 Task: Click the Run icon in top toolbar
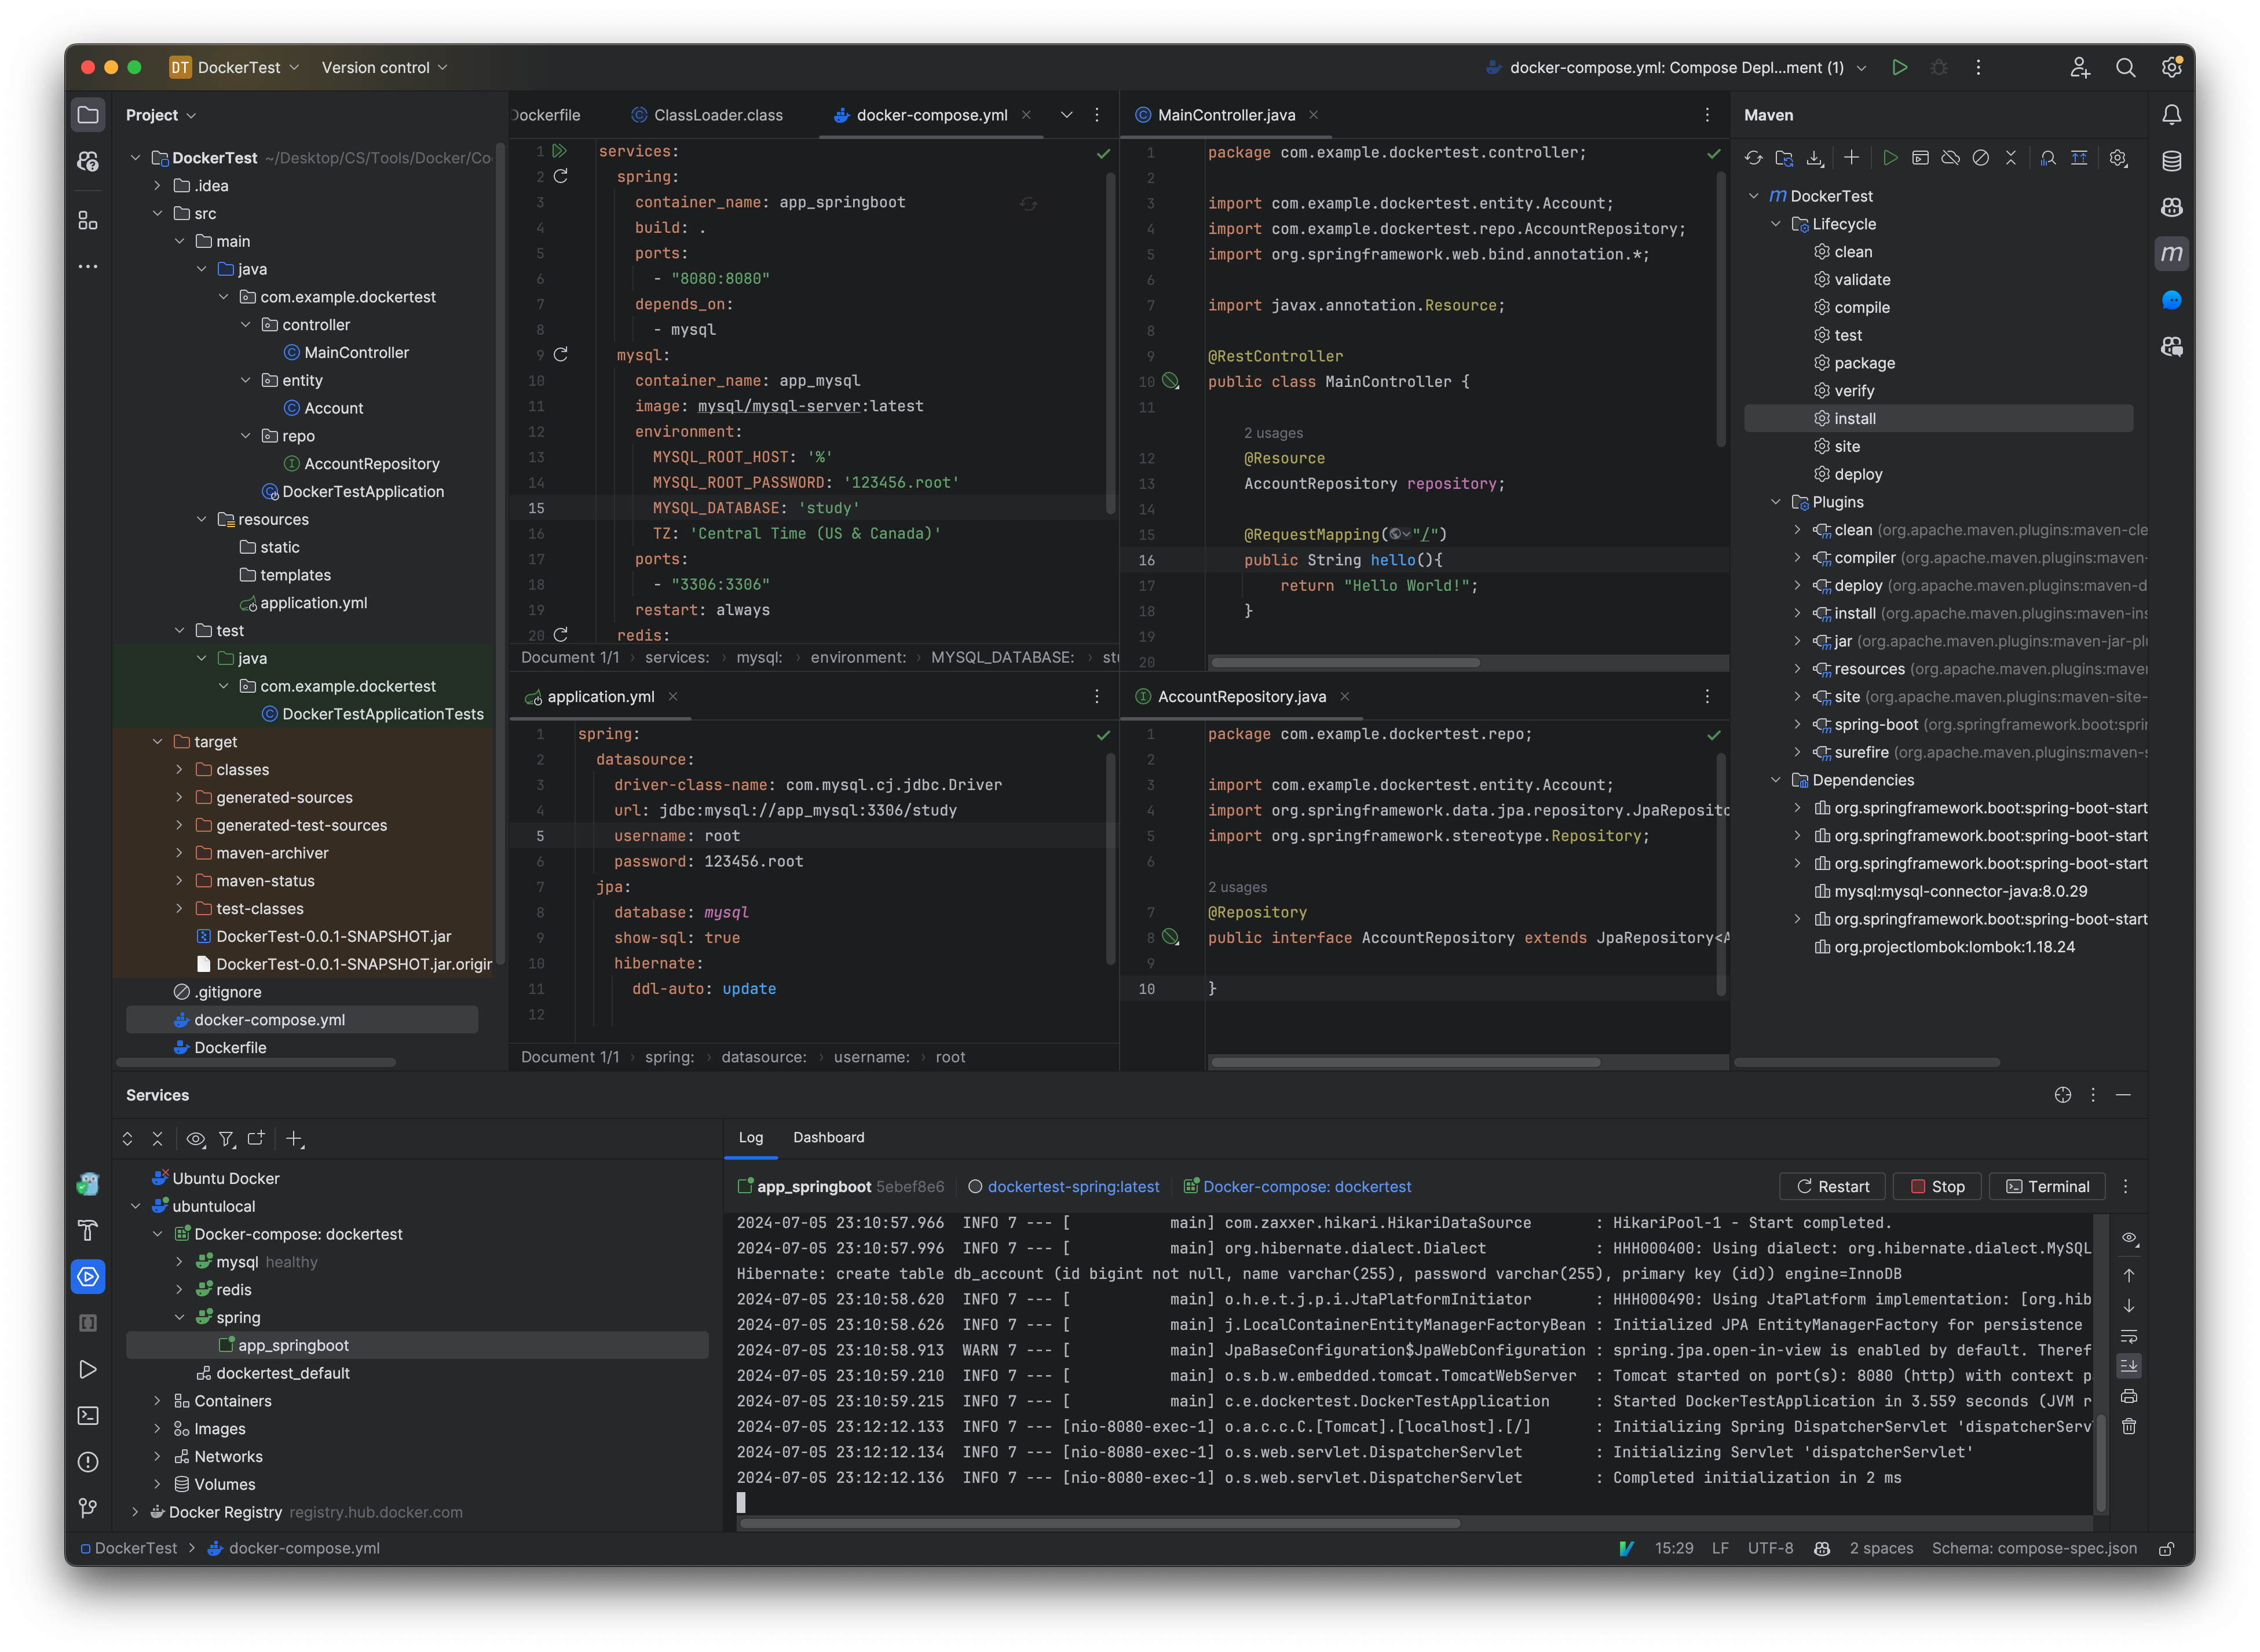pyautogui.click(x=1899, y=67)
